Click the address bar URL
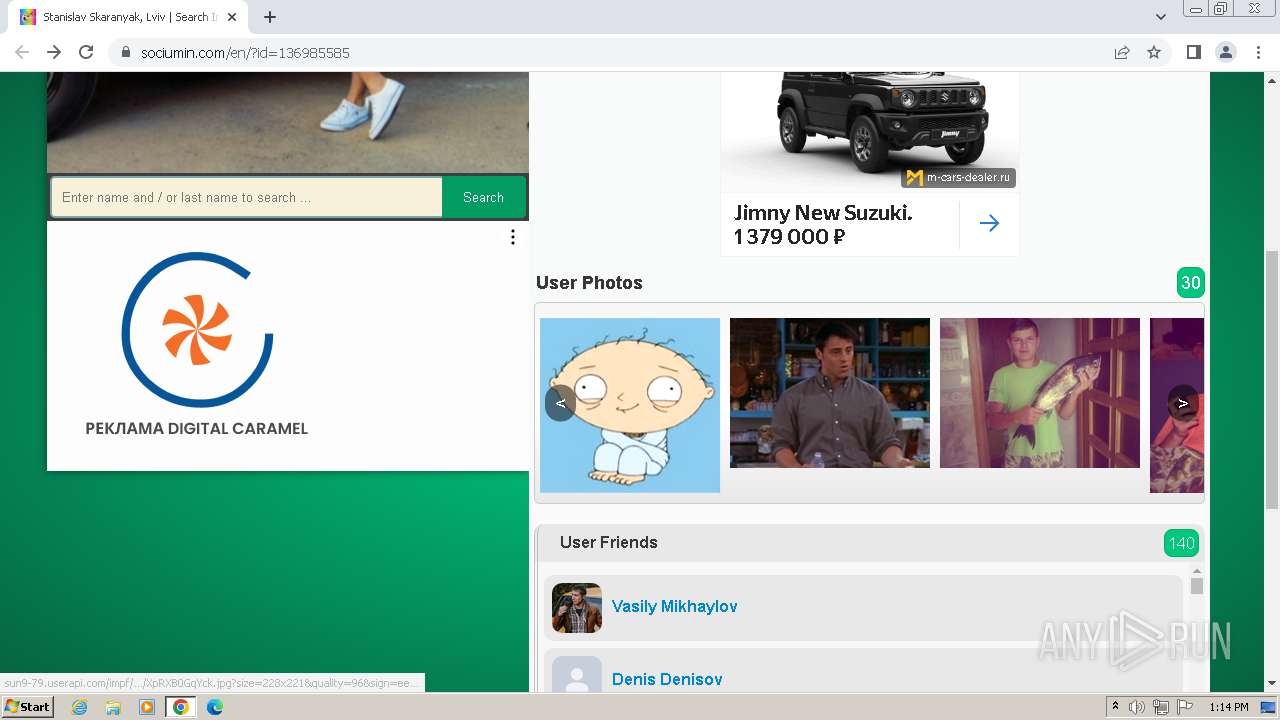This screenshot has width=1280, height=720. click(245, 53)
